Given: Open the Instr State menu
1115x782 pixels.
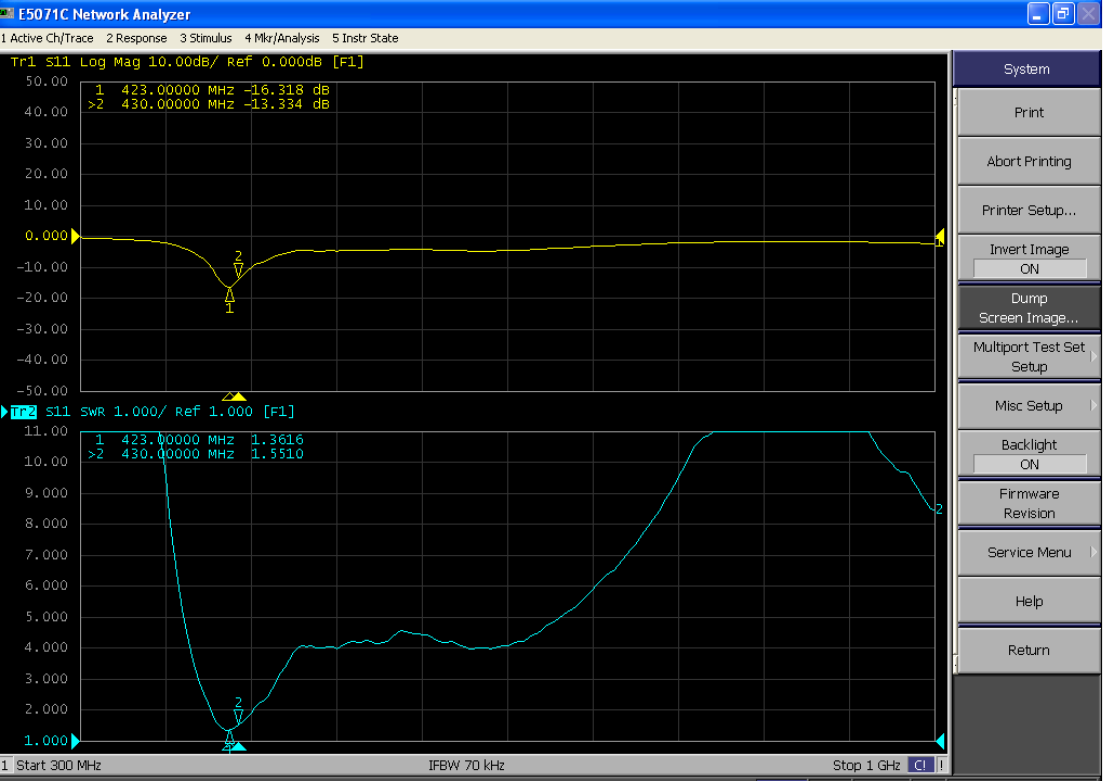Looking at the screenshot, I should pos(365,38).
